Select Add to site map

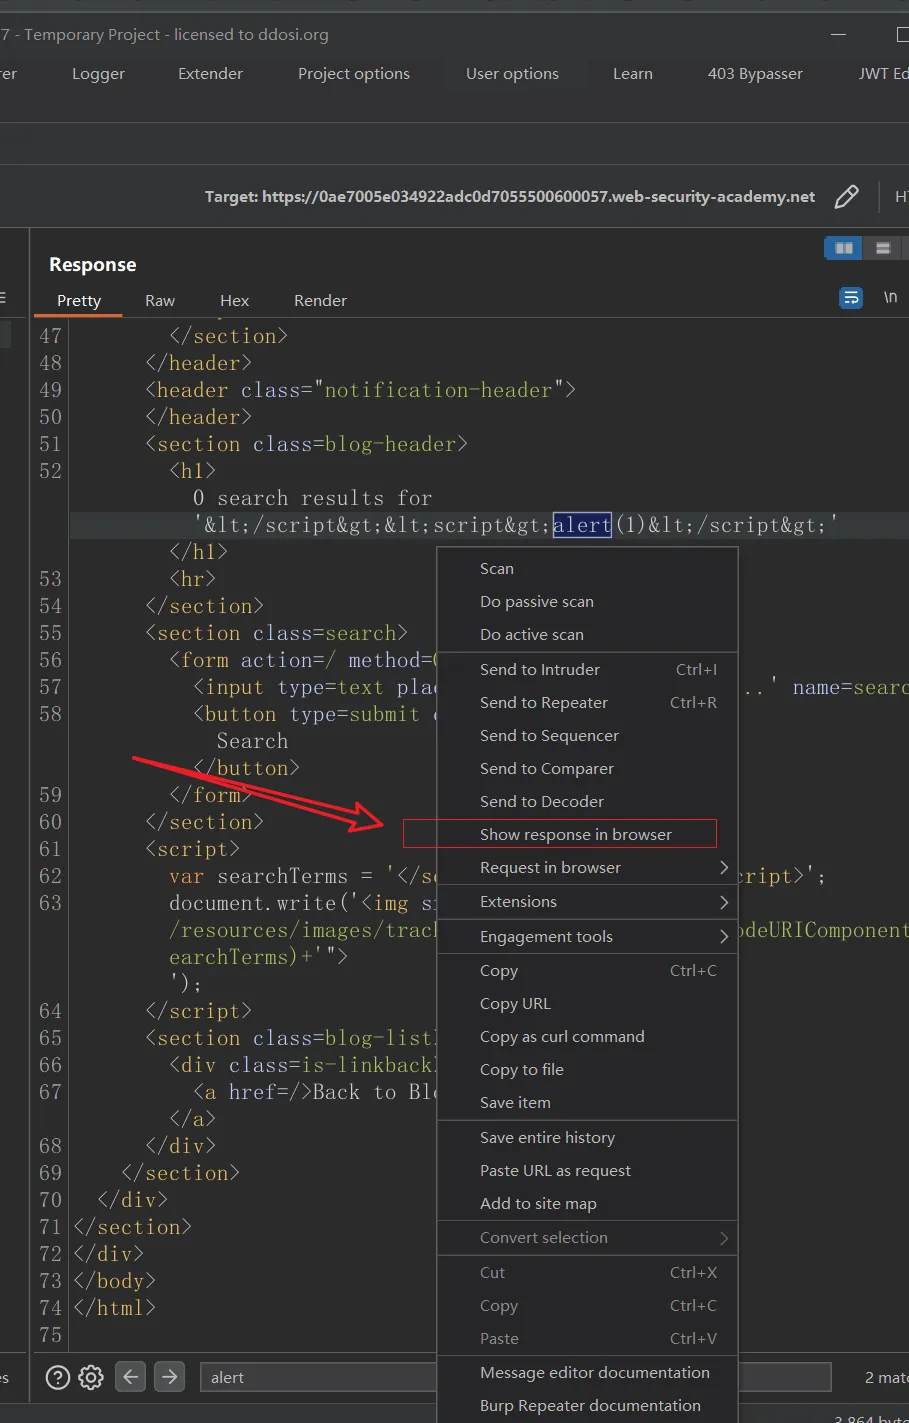click(x=588, y=1203)
